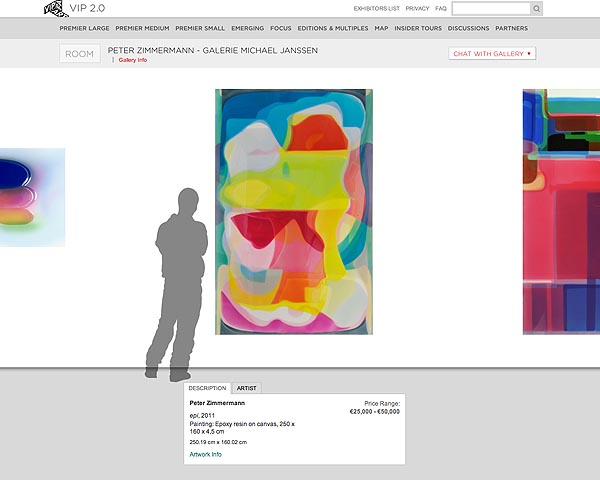Click the gray human scale silhouette

click(x=177, y=285)
